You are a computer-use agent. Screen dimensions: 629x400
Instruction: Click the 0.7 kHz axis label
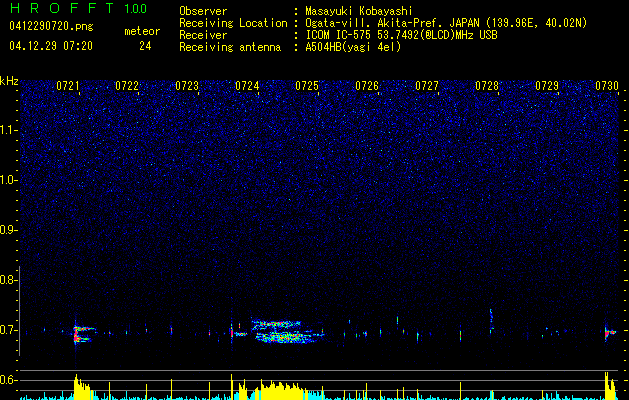[x=8, y=330]
